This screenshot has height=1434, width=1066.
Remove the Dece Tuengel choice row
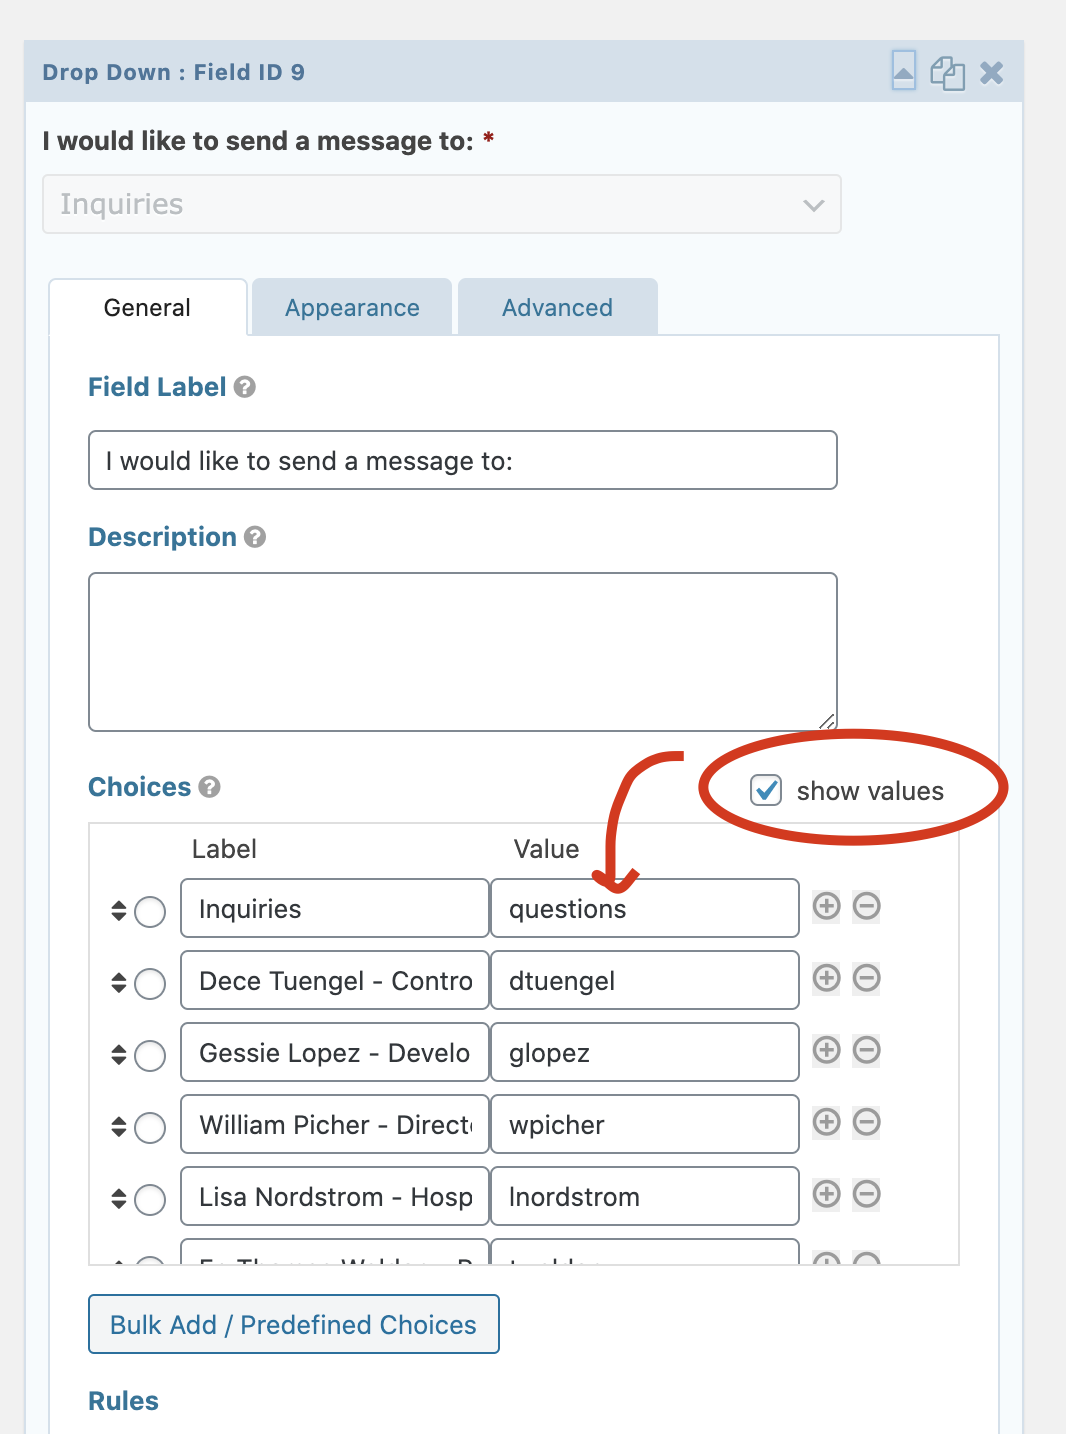coord(867,979)
